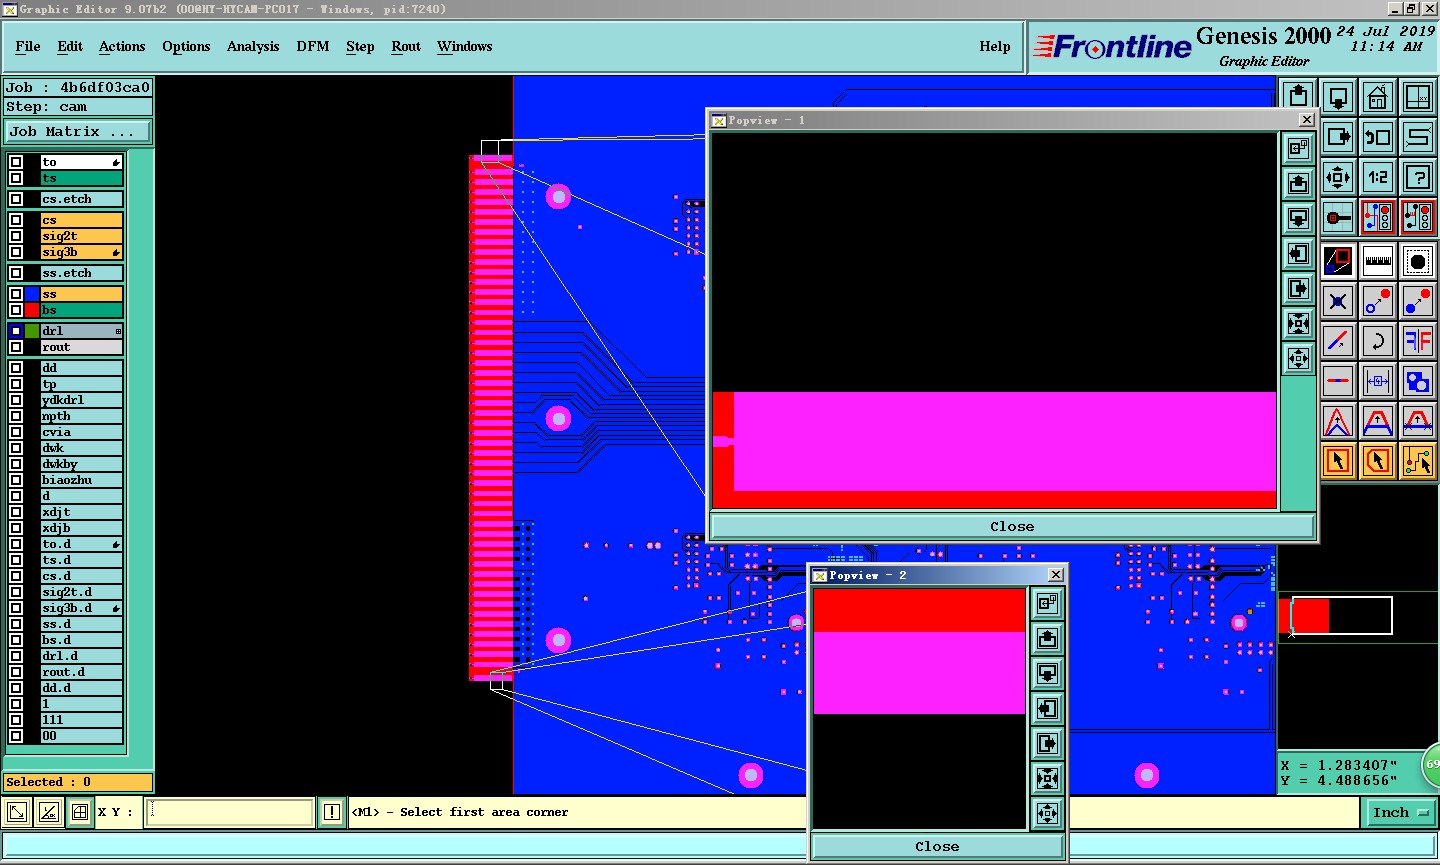Image resolution: width=1440 pixels, height=865 pixels.
Task: Open the DFM menu
Action: 313,46
